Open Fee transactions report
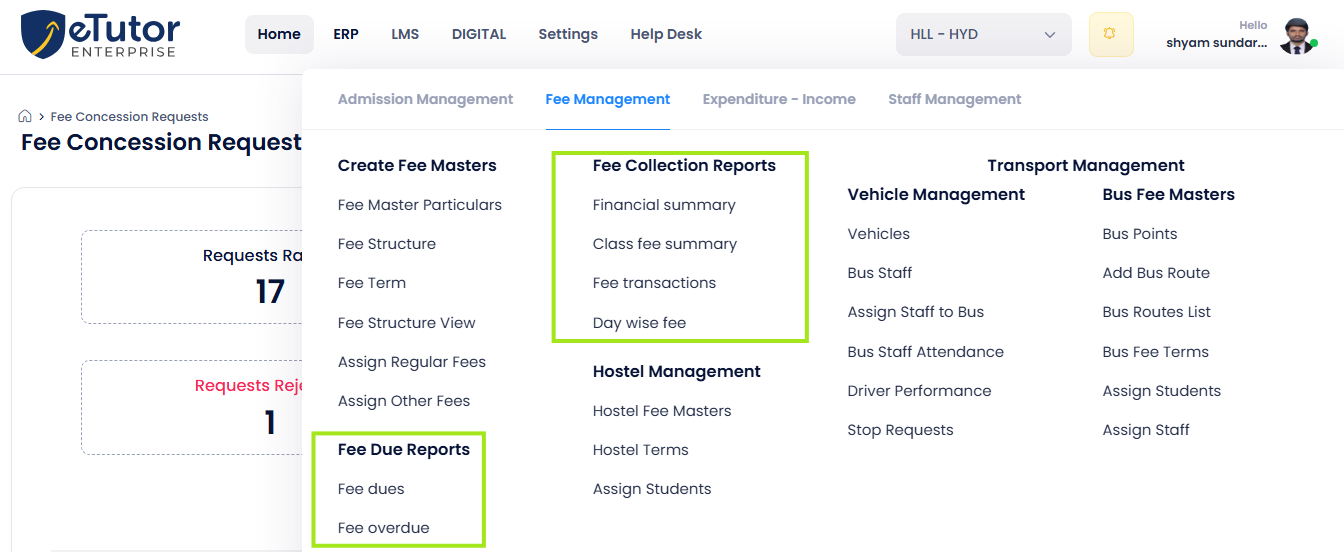This screenshot has width=1344, height=552. pos(654,283)
